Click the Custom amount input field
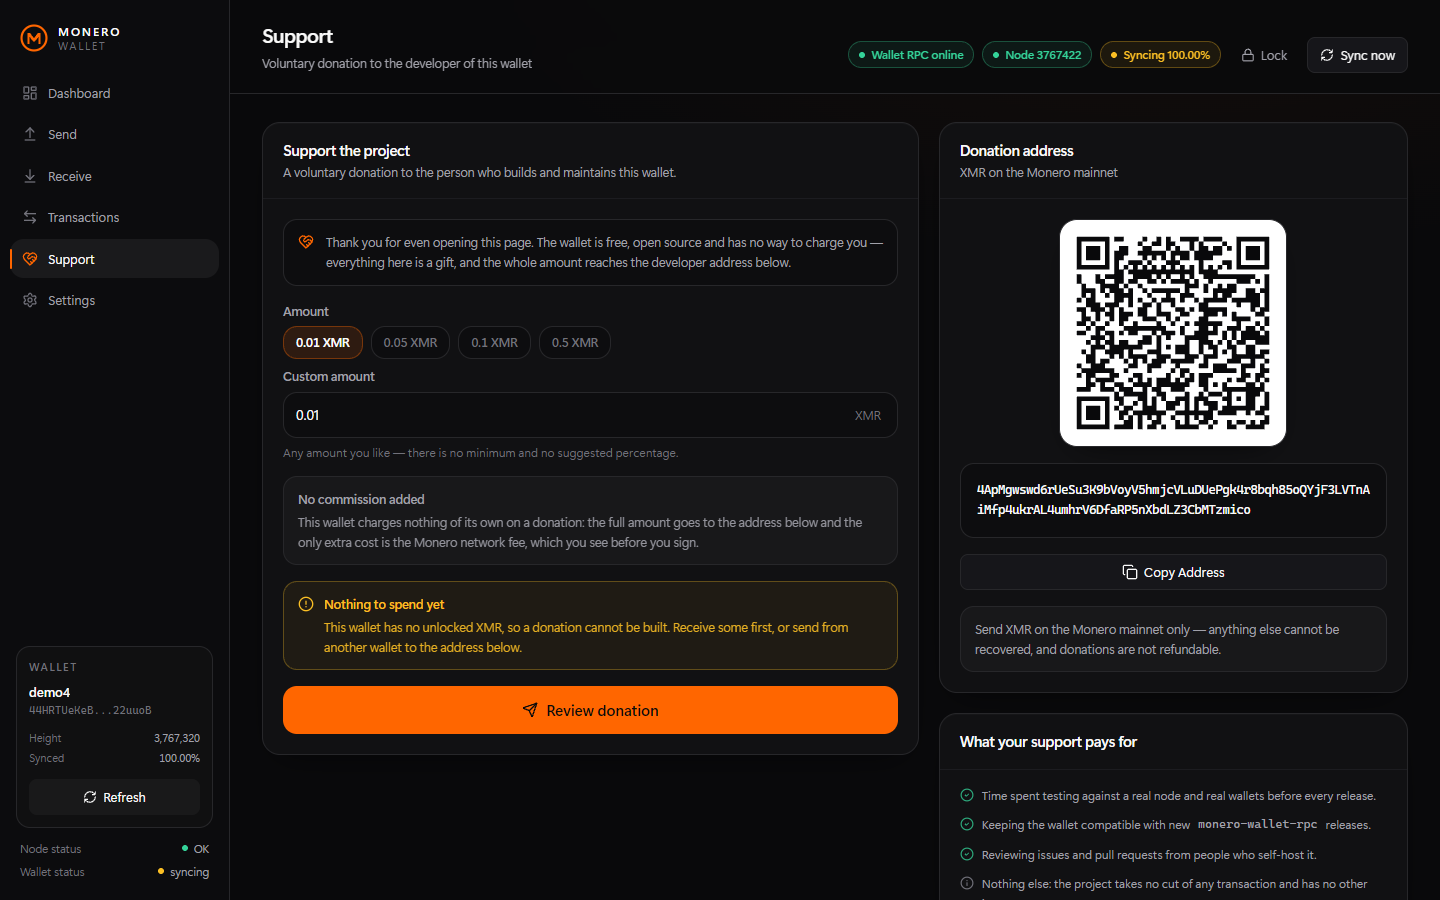 [590, 415]
